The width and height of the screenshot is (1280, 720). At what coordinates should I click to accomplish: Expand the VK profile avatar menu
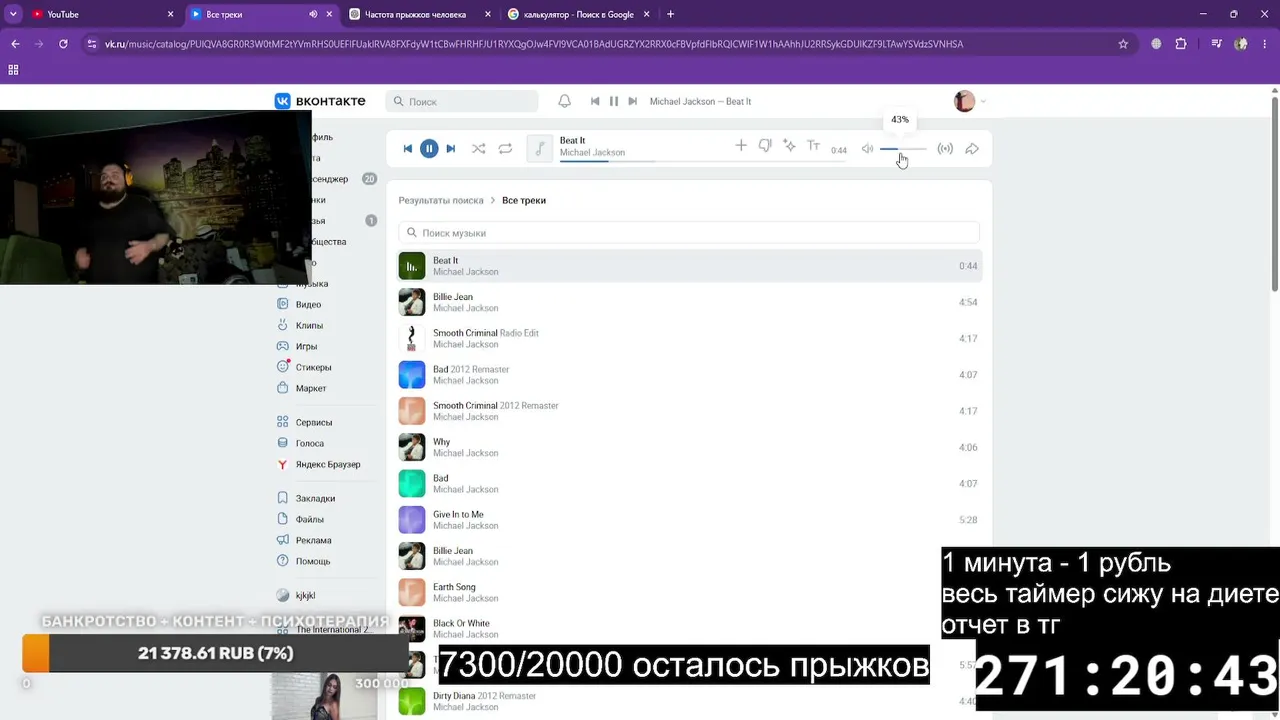point(969,101)
